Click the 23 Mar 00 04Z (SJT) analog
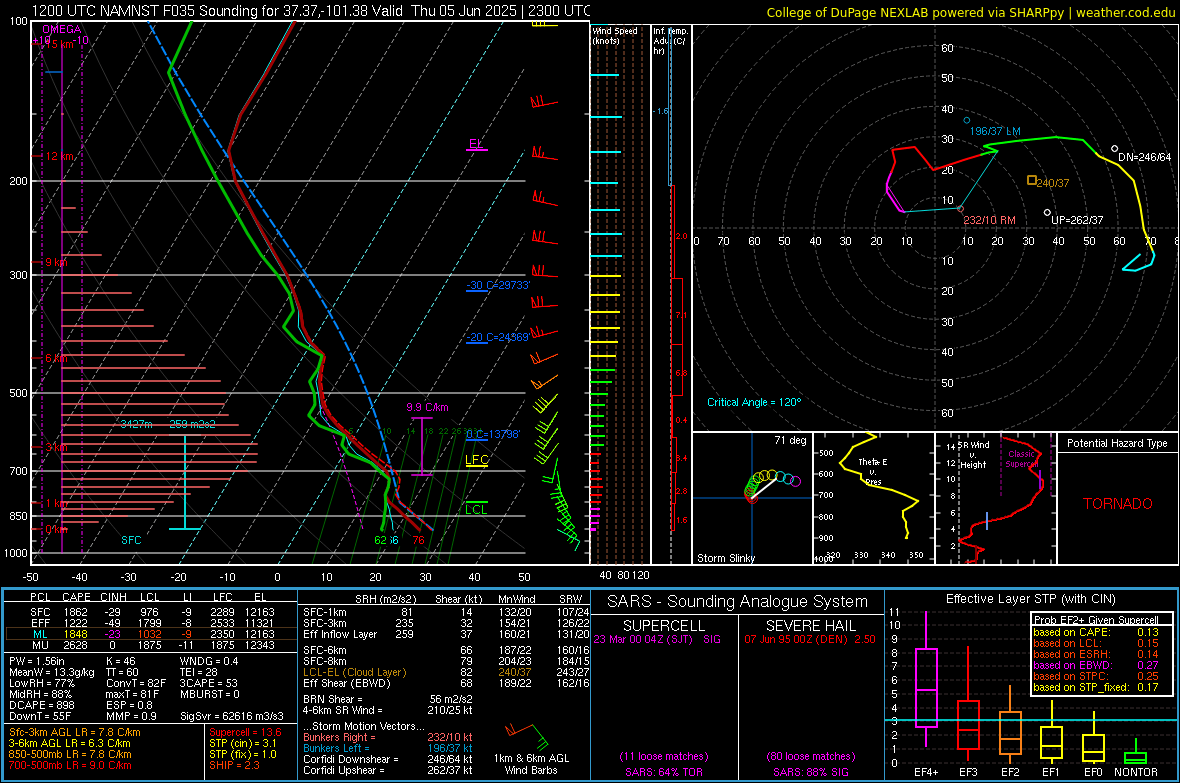This screenshot has width=1180, height=783. pyautogui.click(x=656, y=639)
